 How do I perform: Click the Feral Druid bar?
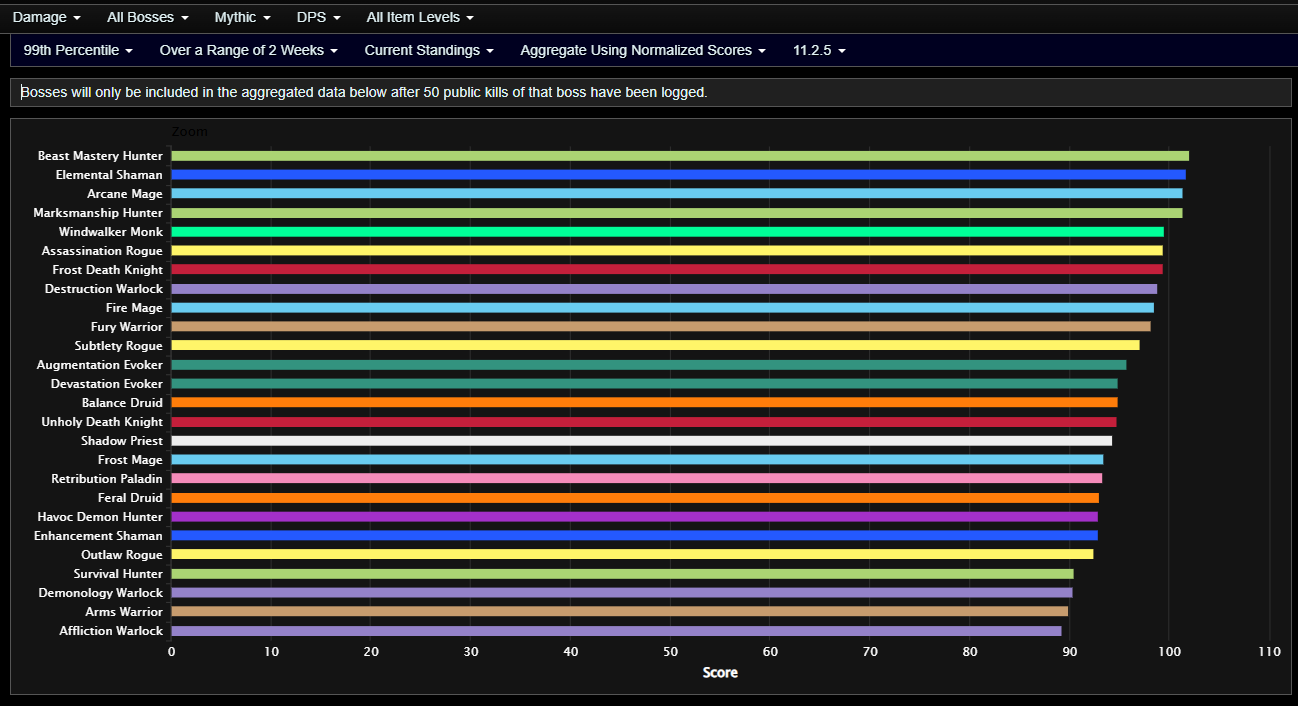tap(635, 498)
